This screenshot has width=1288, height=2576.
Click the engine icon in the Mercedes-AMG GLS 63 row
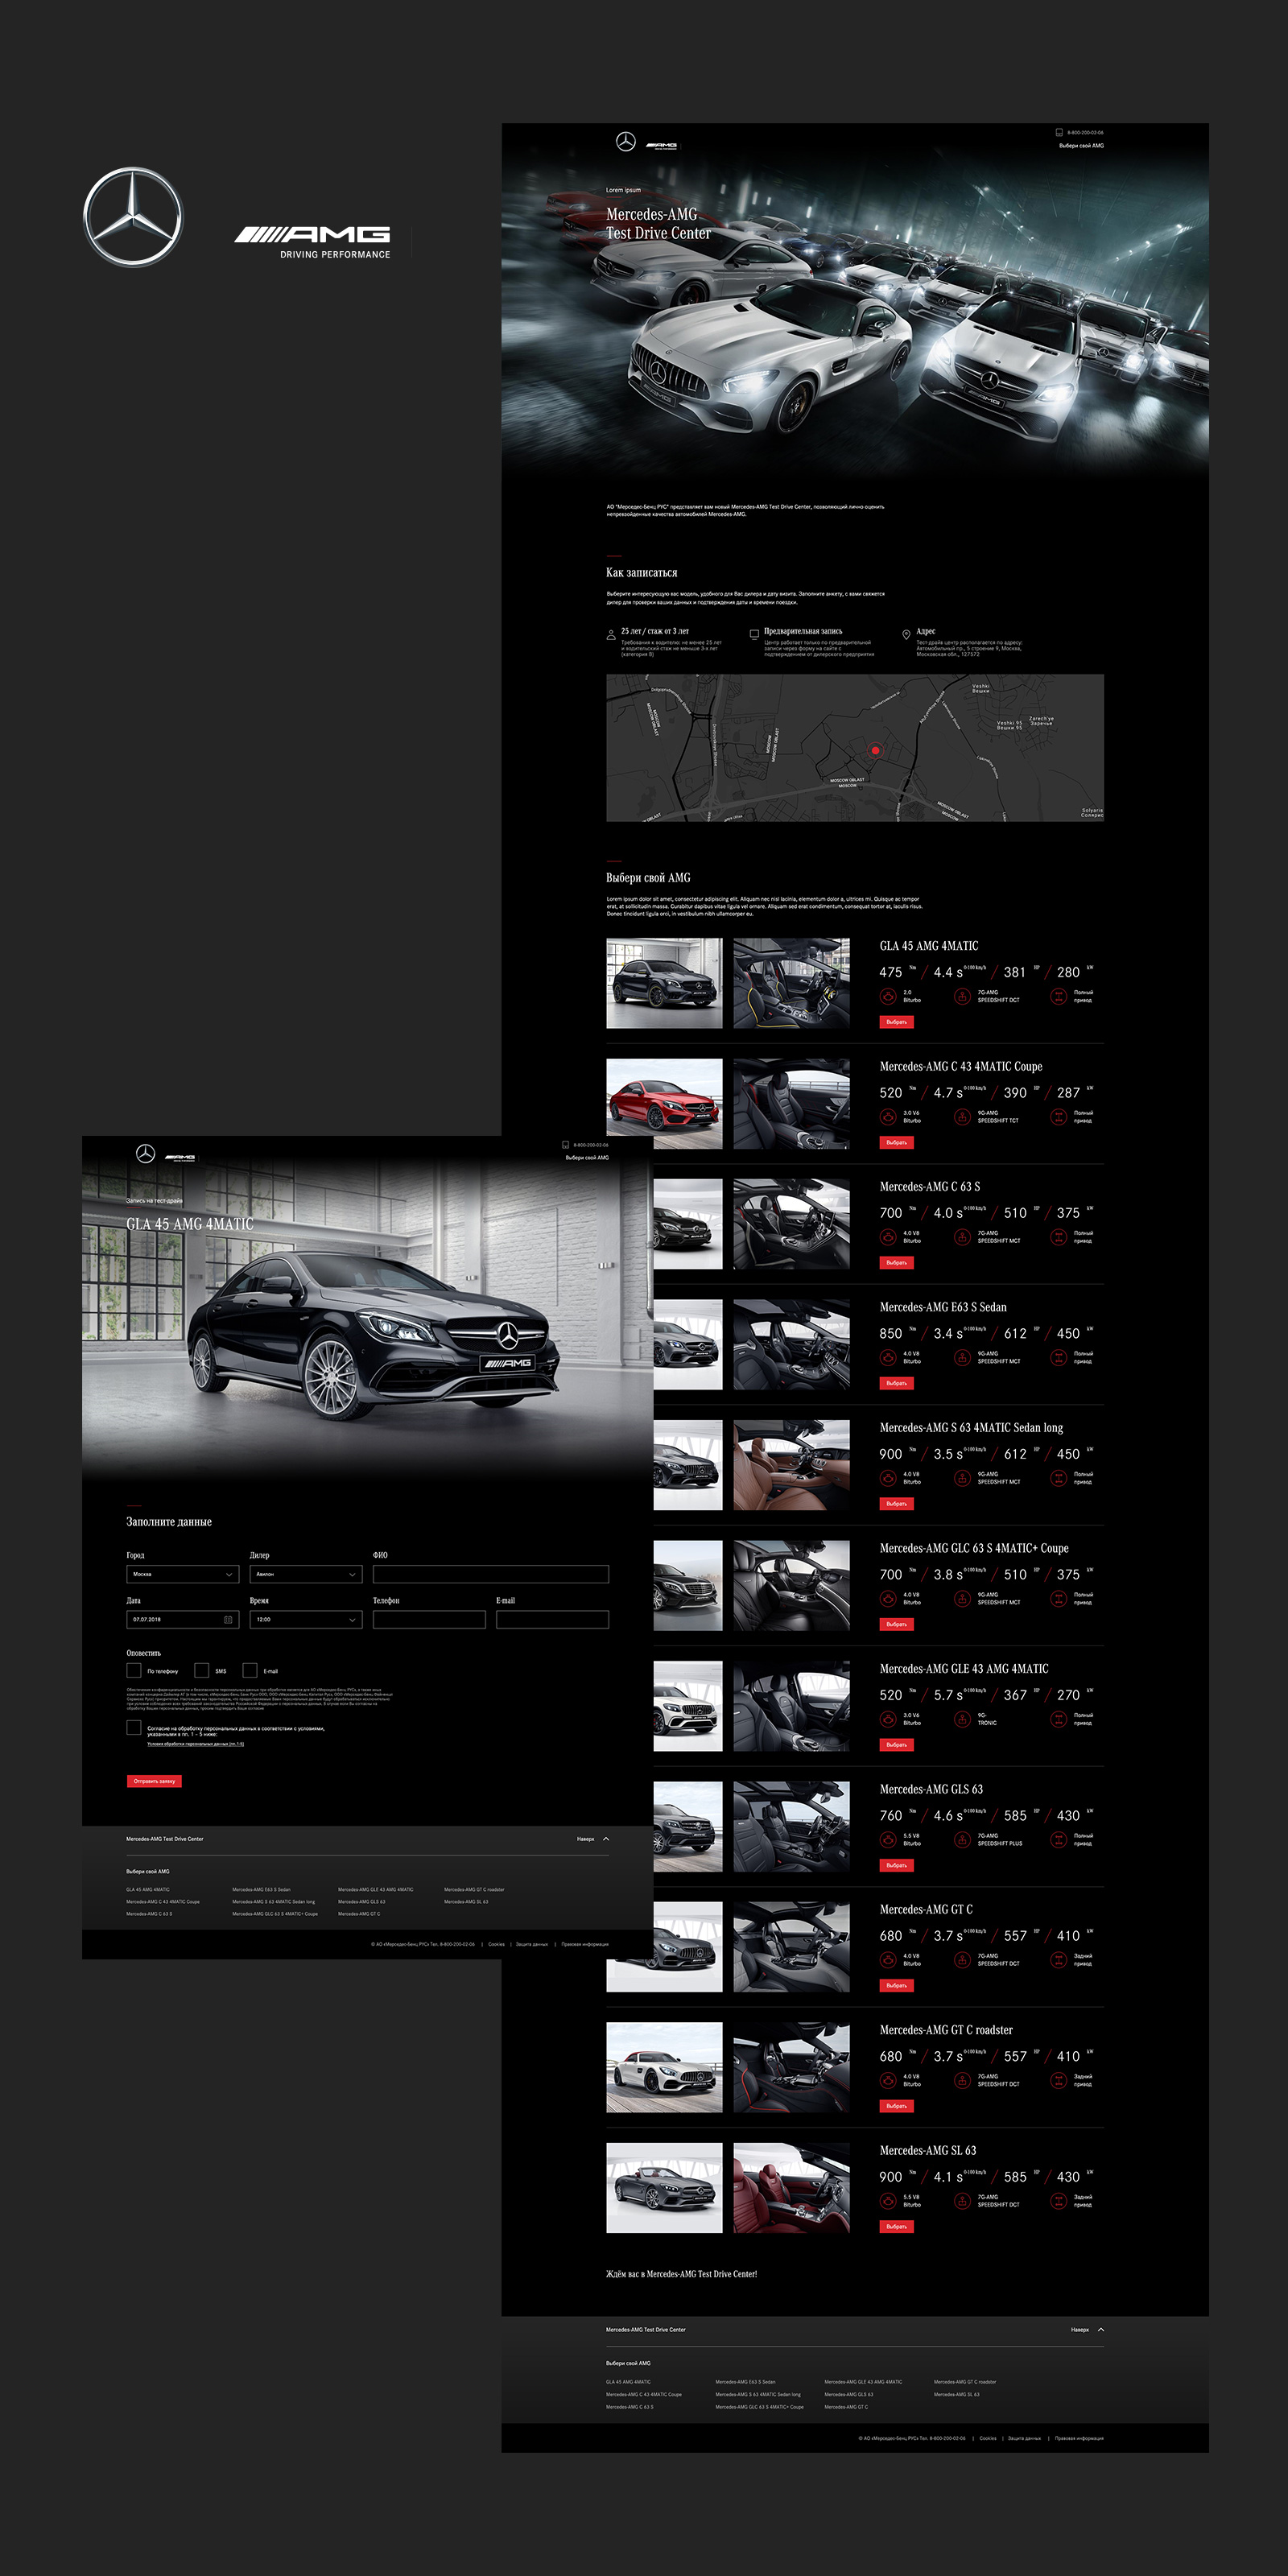coord(887,1840)
